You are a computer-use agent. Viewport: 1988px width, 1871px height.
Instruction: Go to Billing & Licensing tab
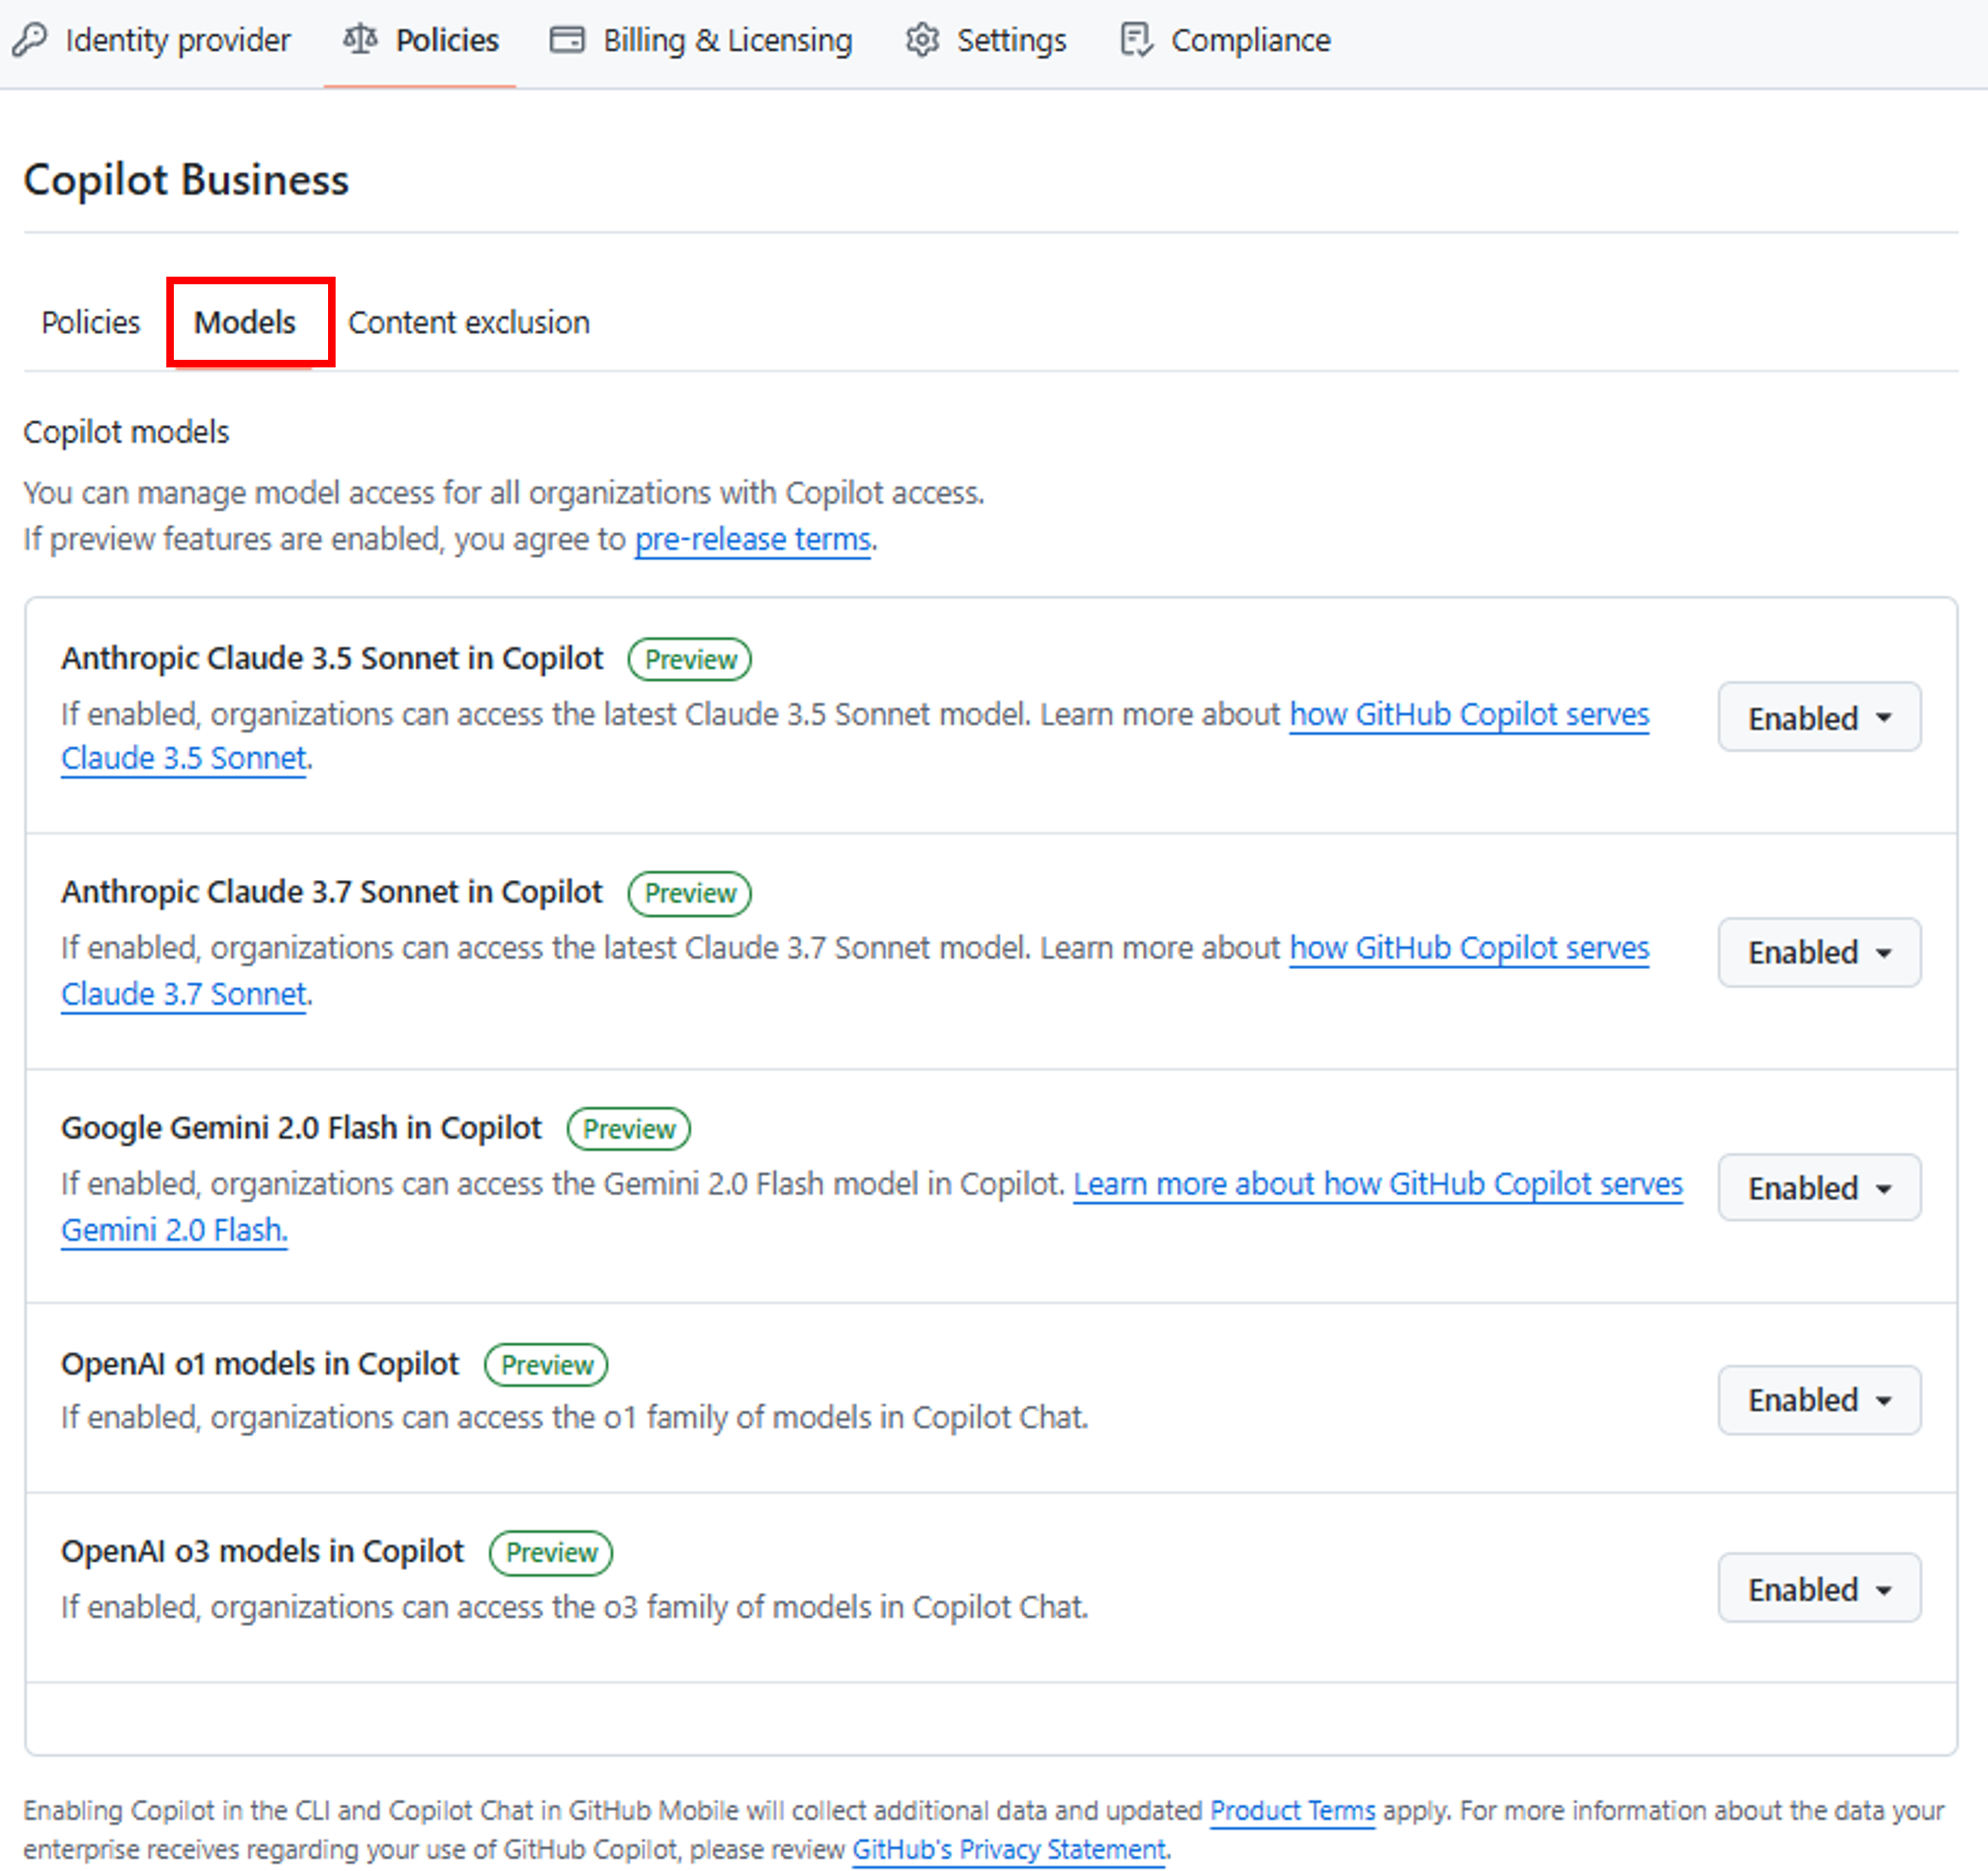(701, 40)
